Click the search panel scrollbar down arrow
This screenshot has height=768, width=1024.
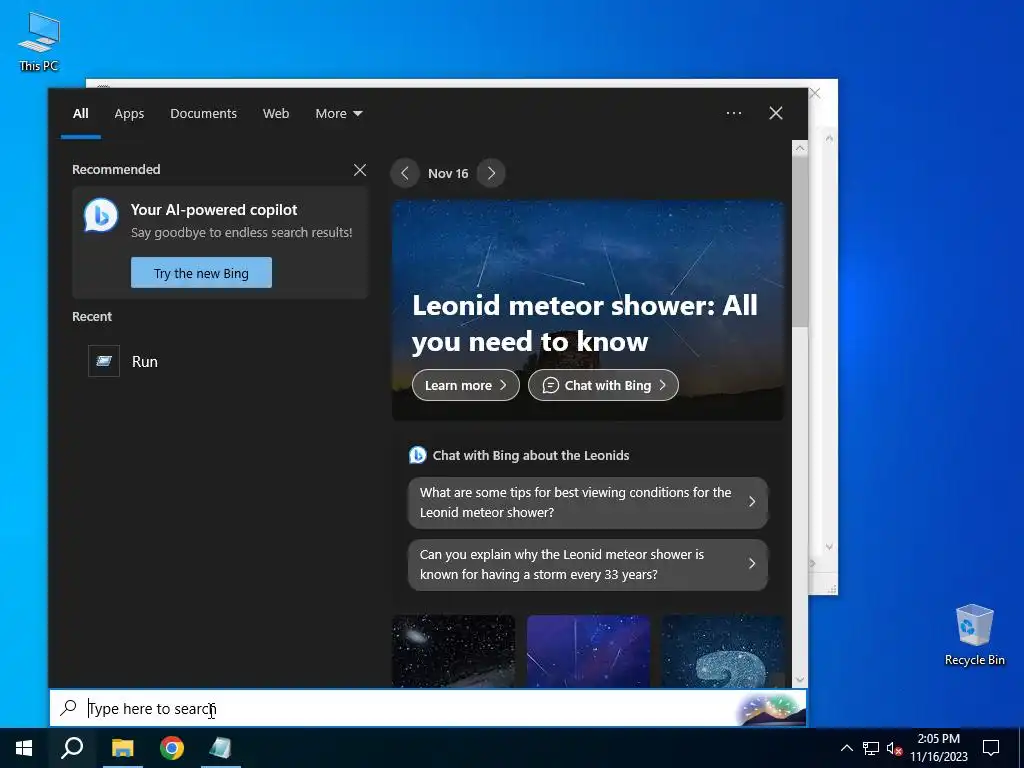click(x=800, y=680)
